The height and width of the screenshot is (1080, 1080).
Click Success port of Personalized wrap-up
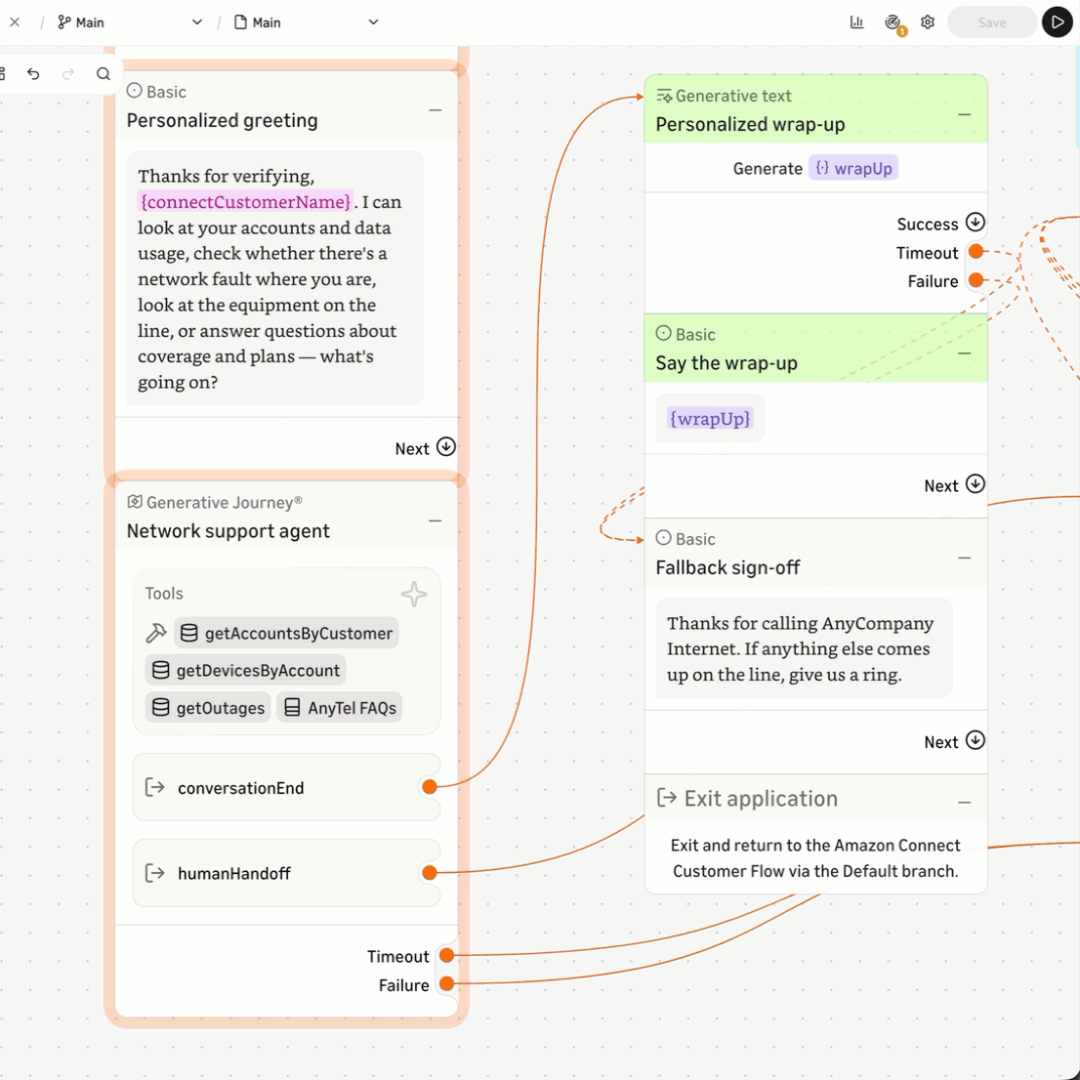point(975,222)
